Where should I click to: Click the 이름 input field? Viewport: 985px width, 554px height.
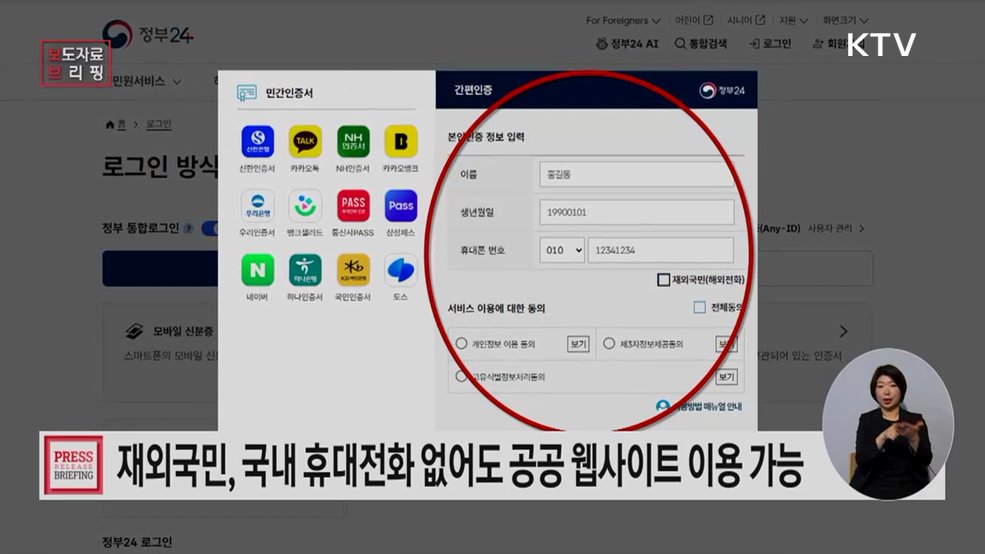pyautogui.click(x=636, y=174)
